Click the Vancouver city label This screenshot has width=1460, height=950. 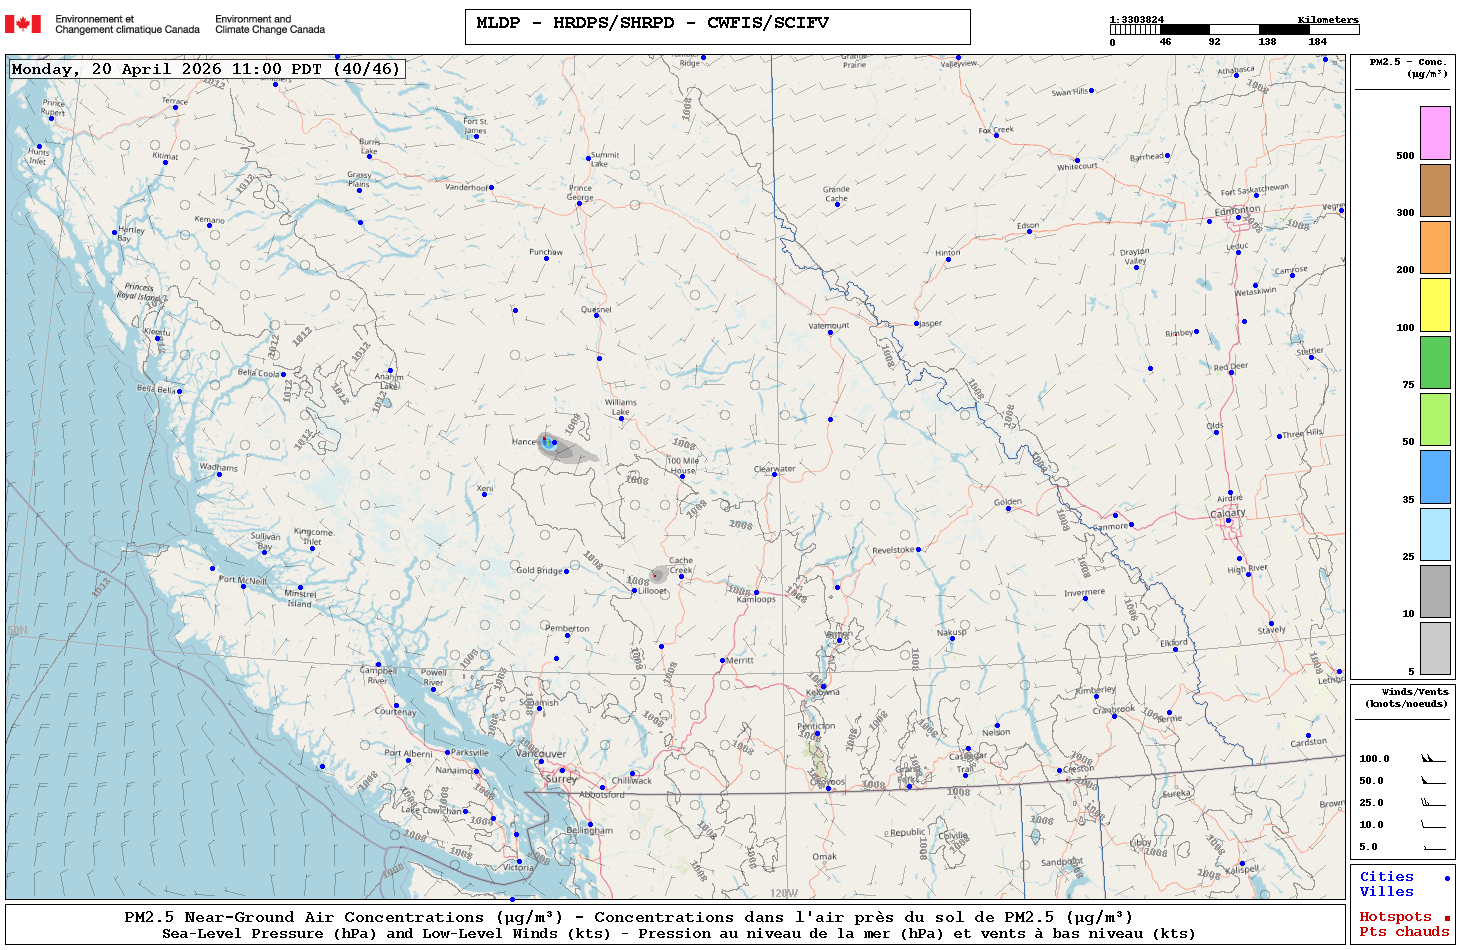click(541, 753)
